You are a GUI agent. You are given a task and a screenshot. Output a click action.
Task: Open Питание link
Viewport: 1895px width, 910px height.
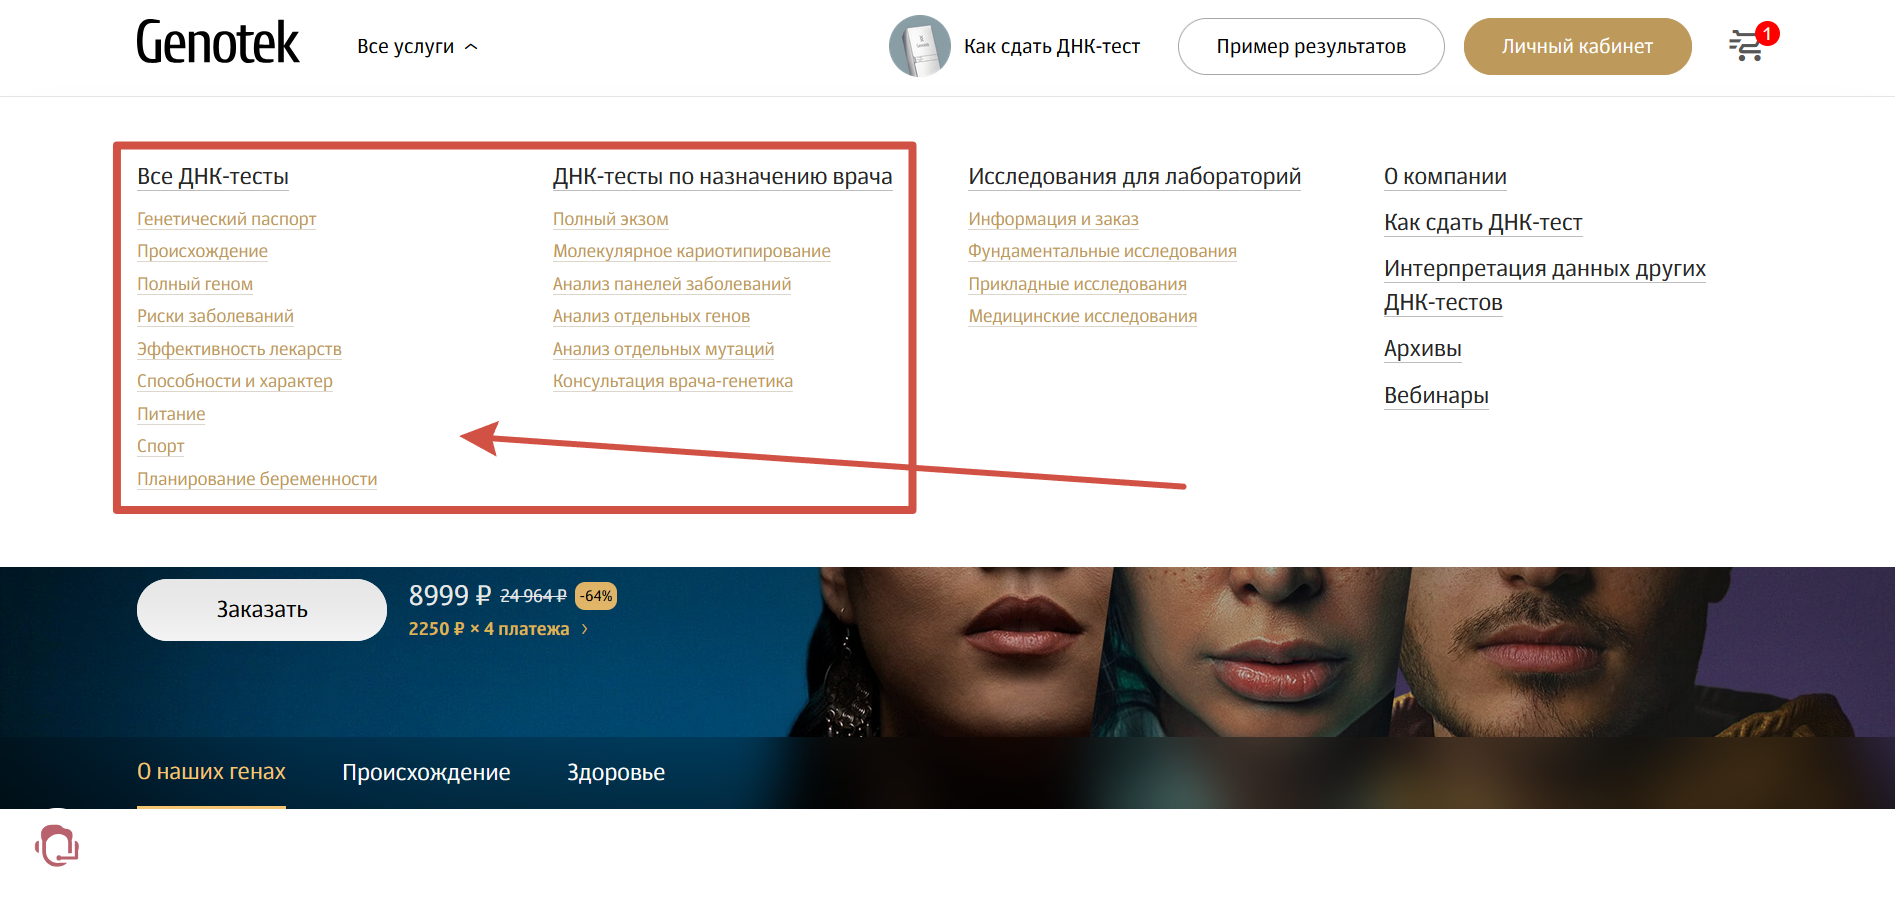(x=171, y=414)
